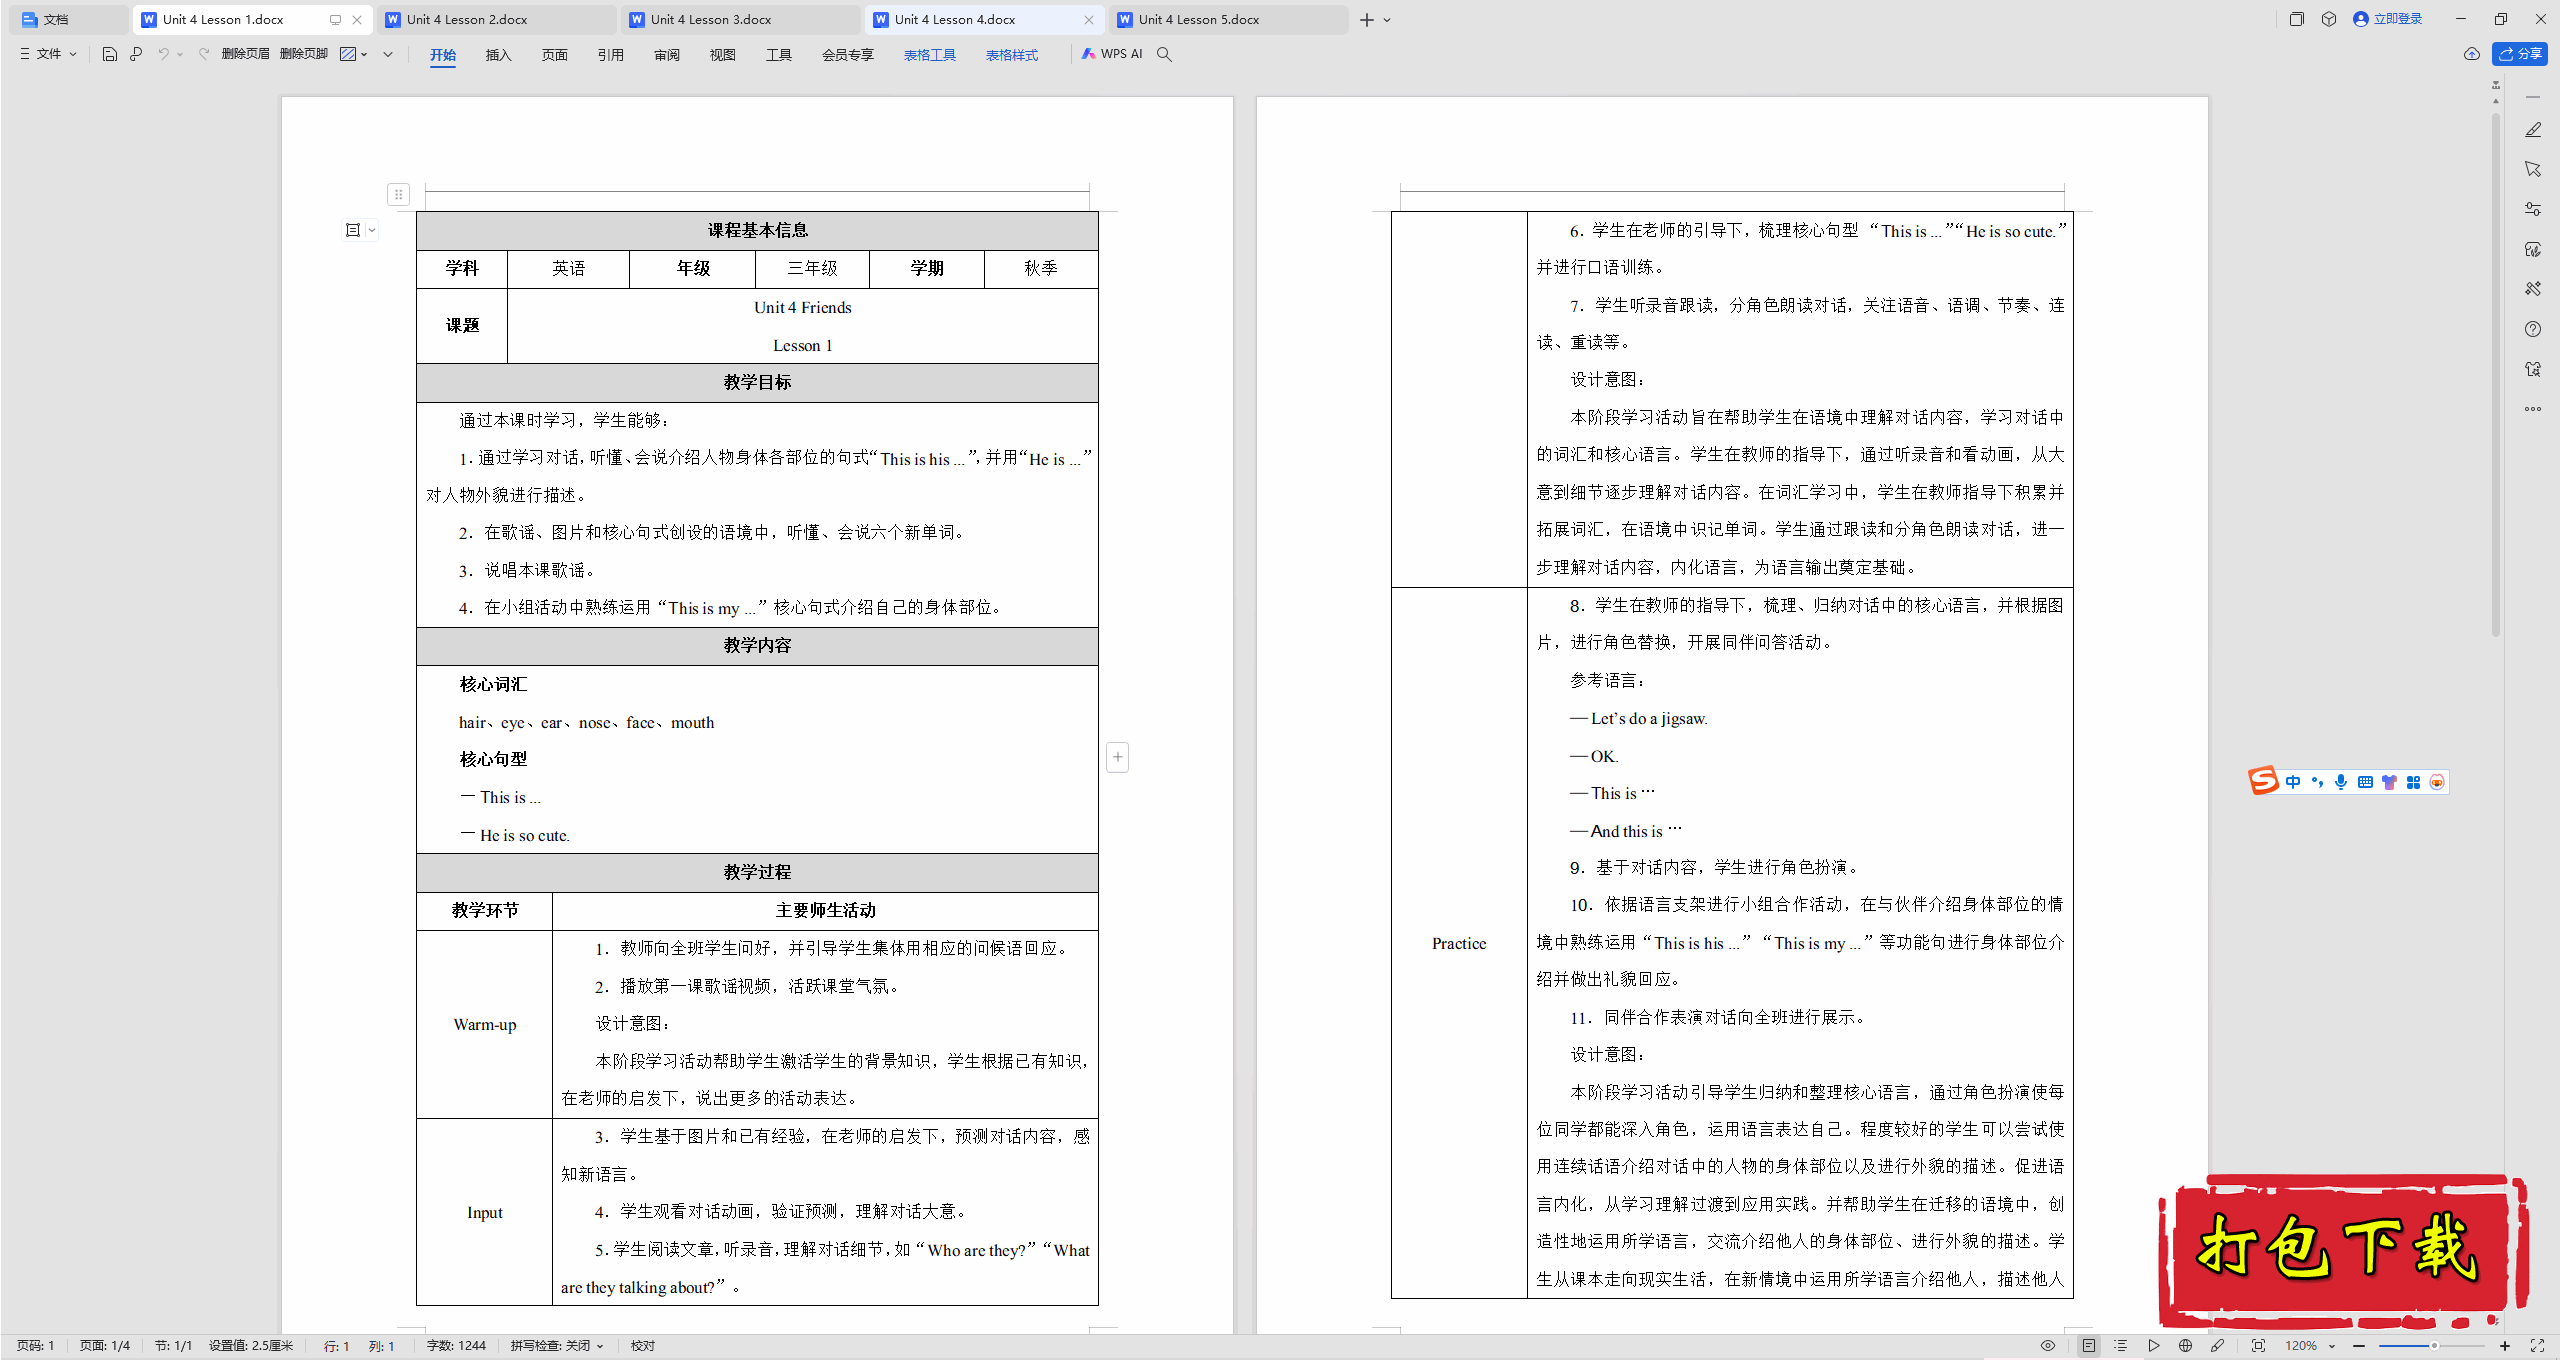2560x1360 pixels.
Task: Click the soft keyboard icon on Sogou bar
Action: (x=2365, y=782)
